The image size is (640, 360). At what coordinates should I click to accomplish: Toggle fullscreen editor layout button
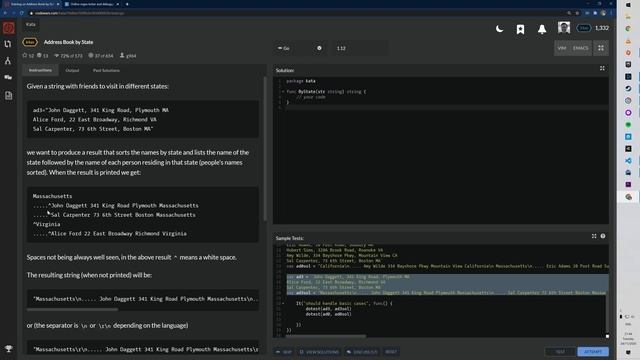click(601, 48)
